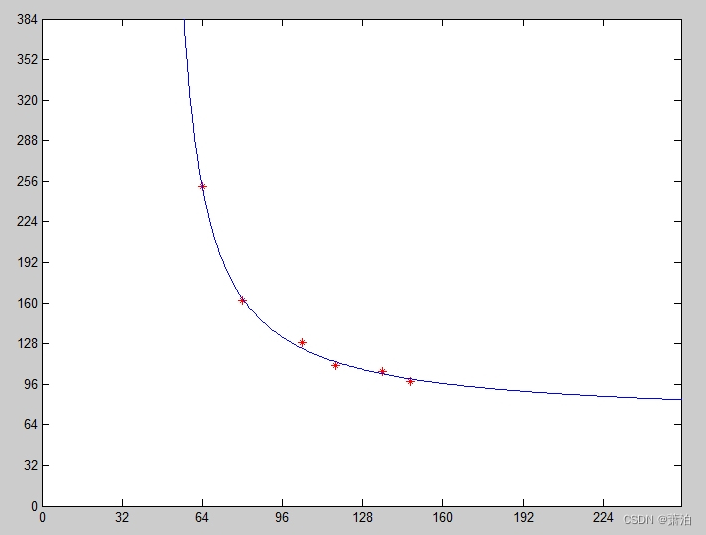Select the x-axis tick label 192

point(524,517)
